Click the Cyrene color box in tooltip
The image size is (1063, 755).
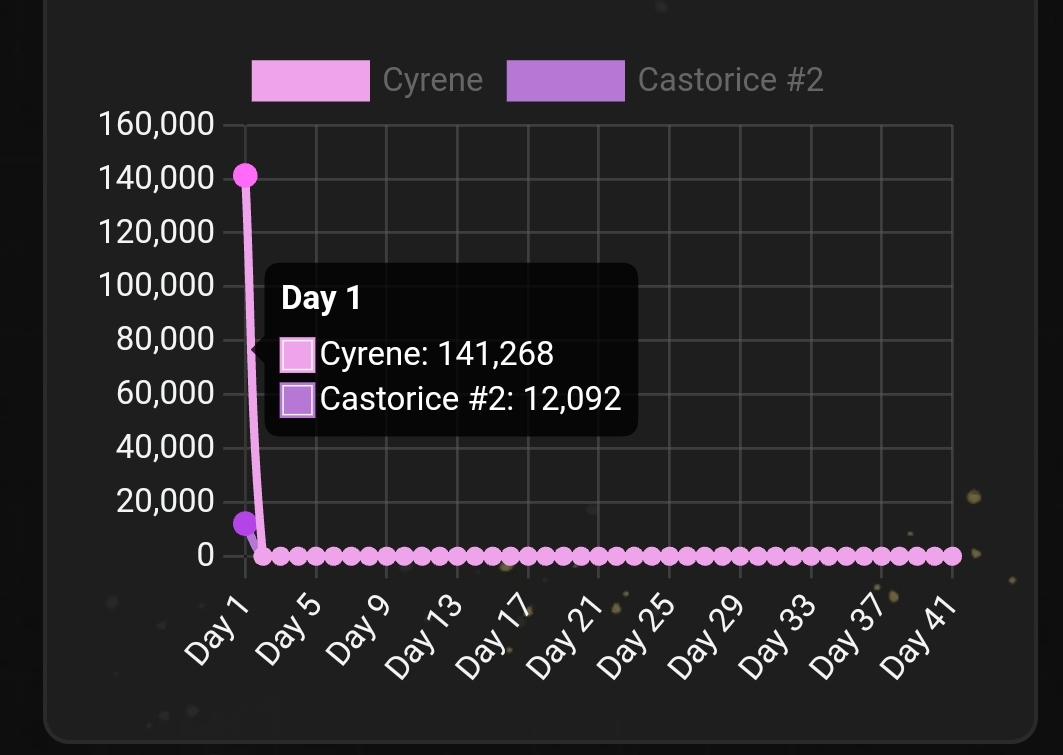pyautogui.click(x=298, y=354)
